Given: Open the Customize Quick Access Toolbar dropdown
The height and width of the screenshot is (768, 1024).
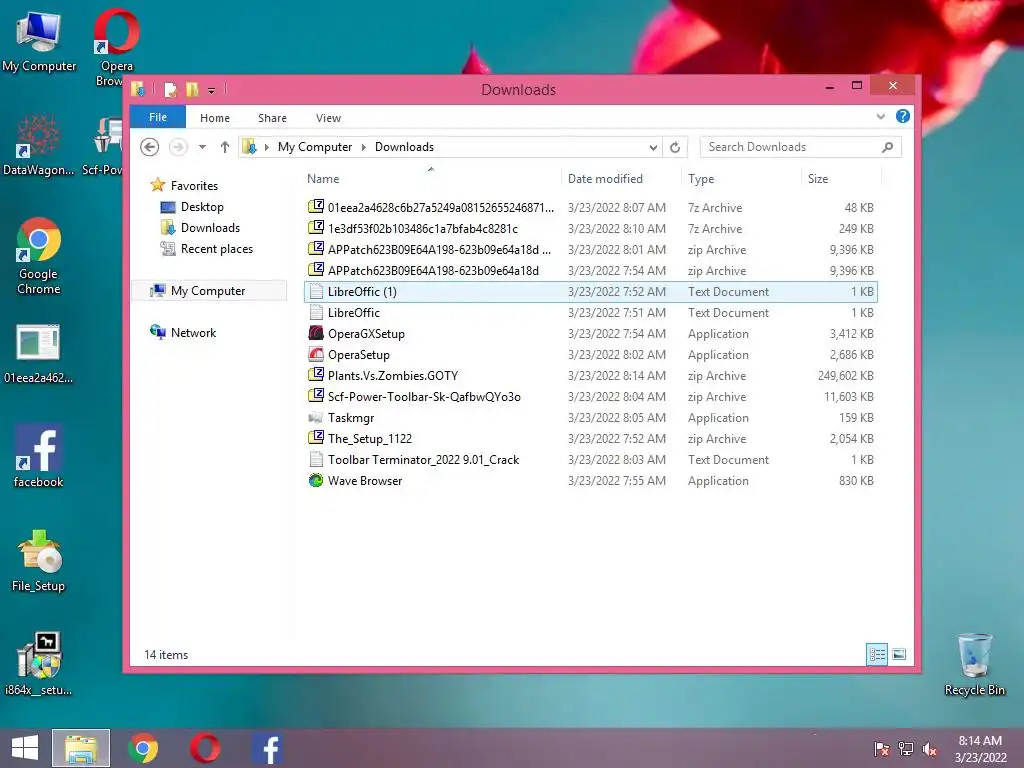Looking at the screenshot, I should point(212,90).
